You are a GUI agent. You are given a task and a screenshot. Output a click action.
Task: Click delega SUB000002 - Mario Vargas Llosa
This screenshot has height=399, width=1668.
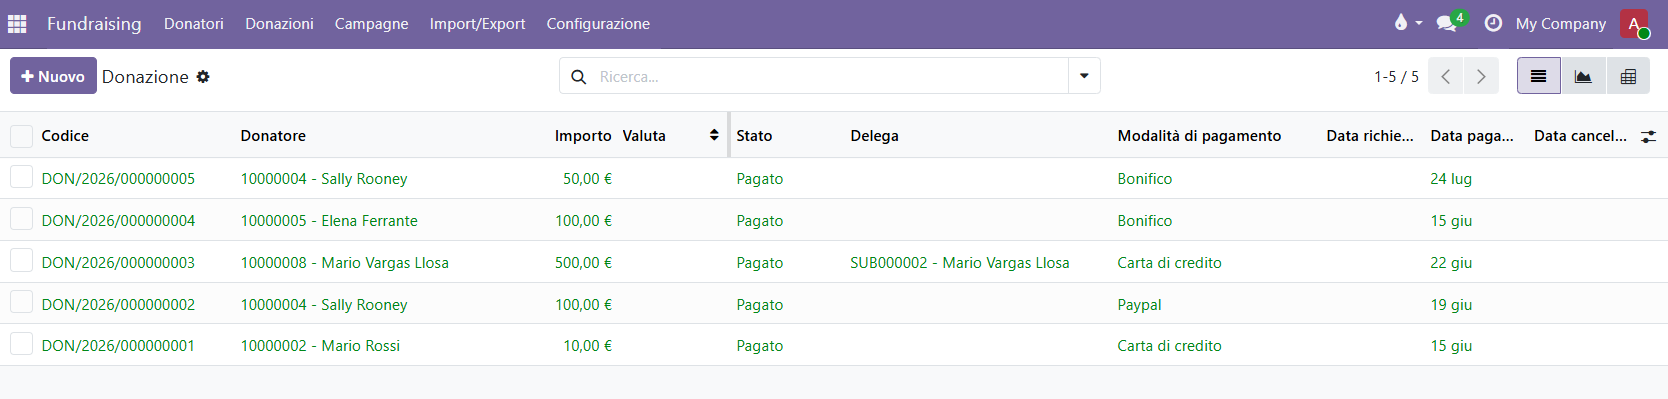coord(960,262)
